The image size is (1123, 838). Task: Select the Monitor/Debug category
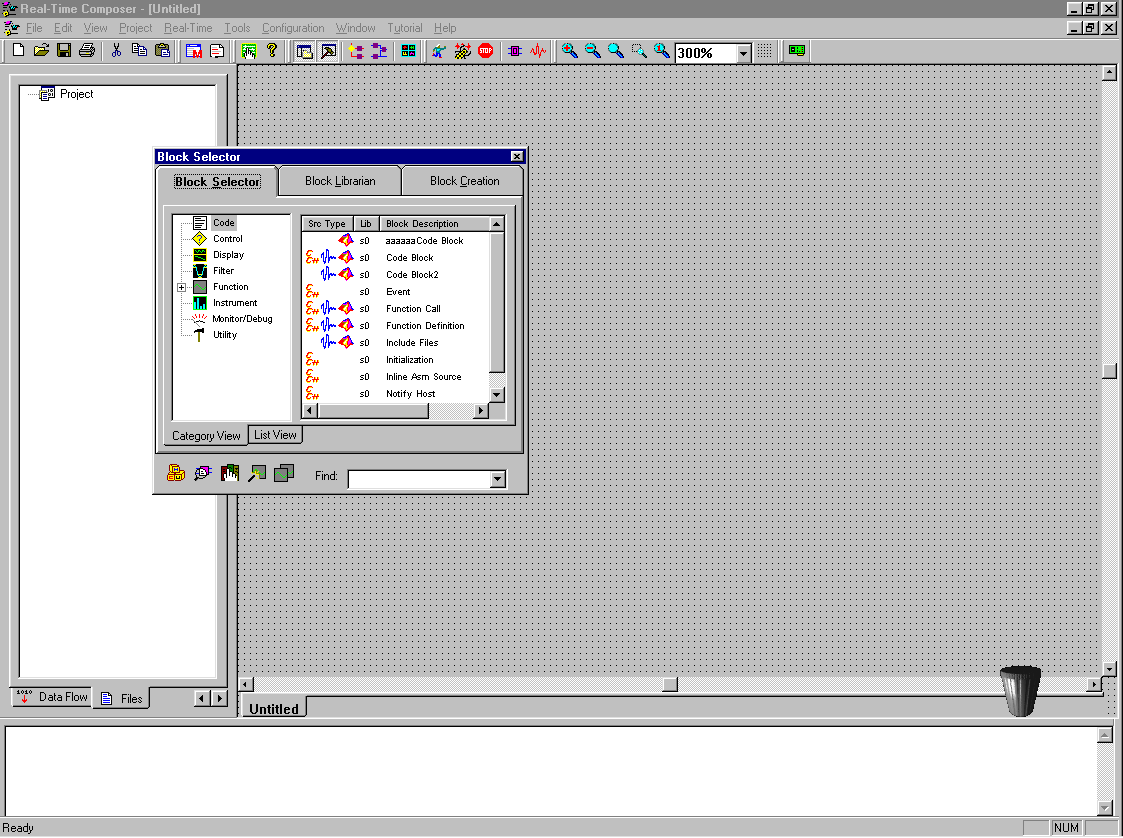pyautogui.click(x=242, y=319)
